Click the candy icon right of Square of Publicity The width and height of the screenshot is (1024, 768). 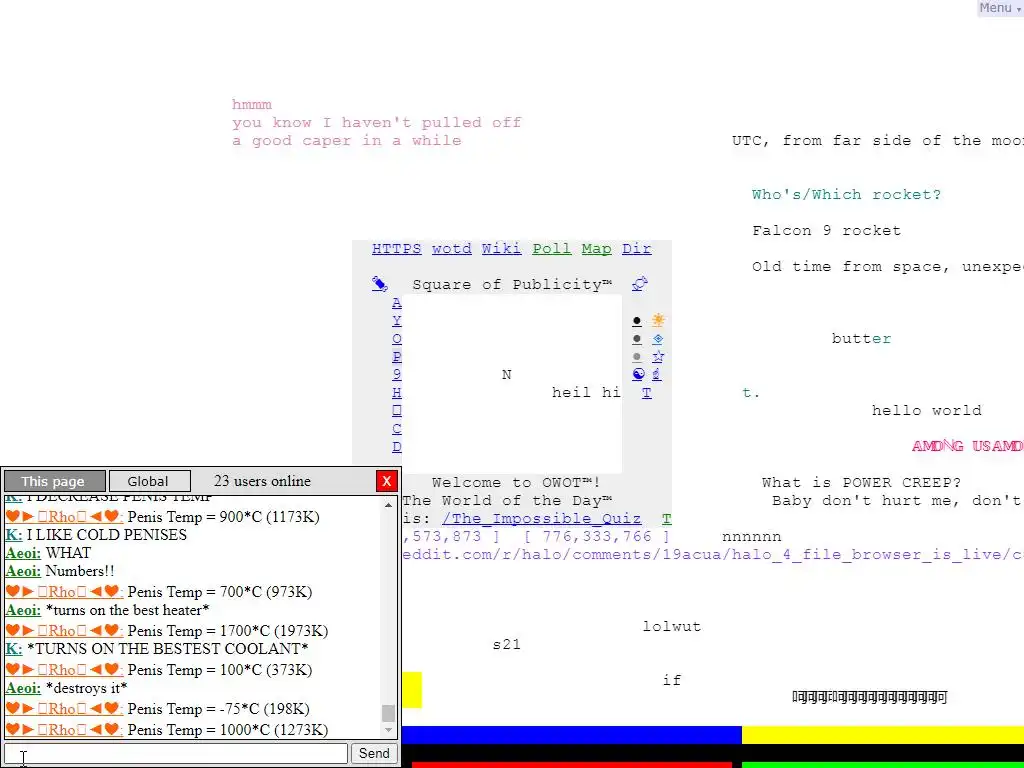639,284
